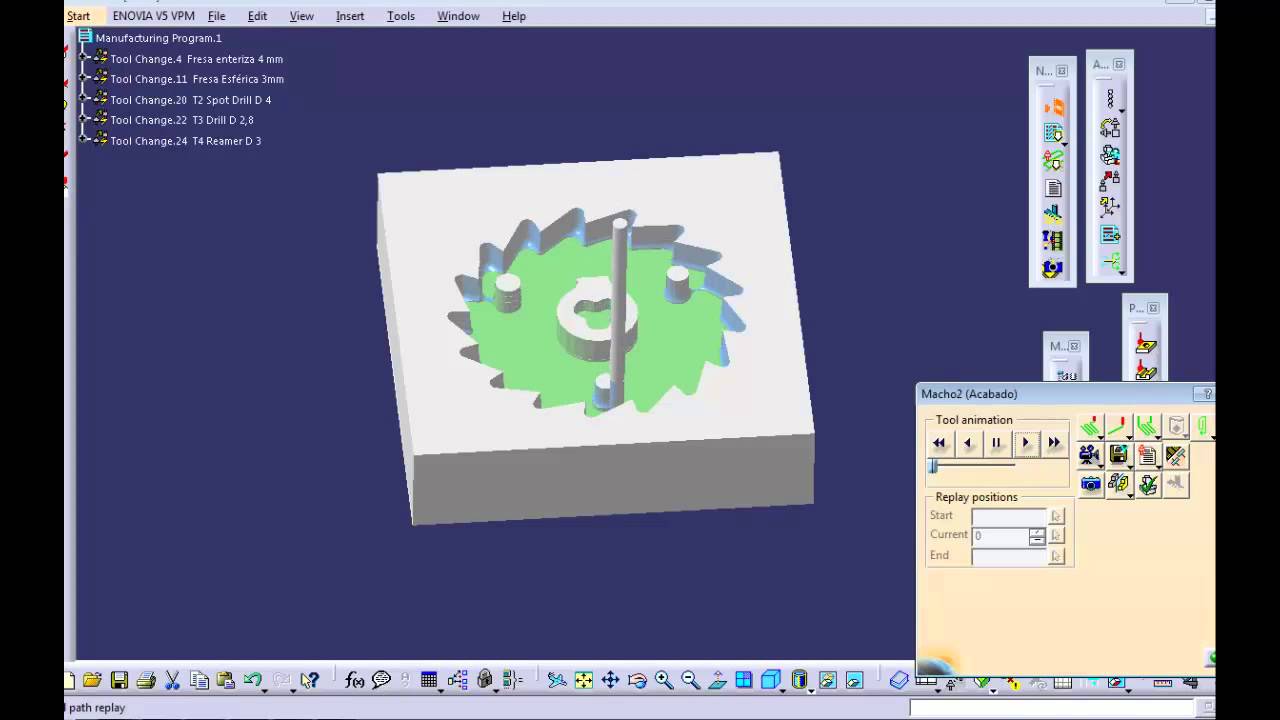Click the video camera recording icon
The image size is (1280, 720).
tap(1089, 455)
